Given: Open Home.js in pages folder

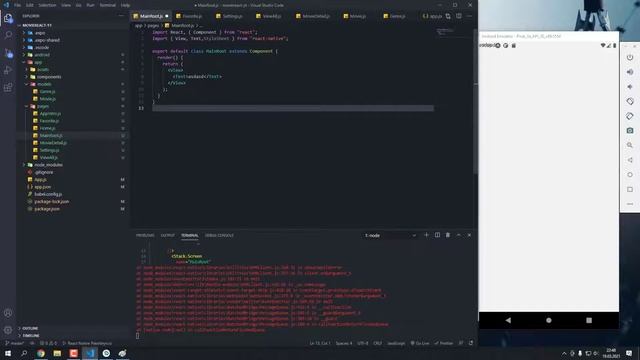Looking at the screenshot, I should click(x=47, y=128).
